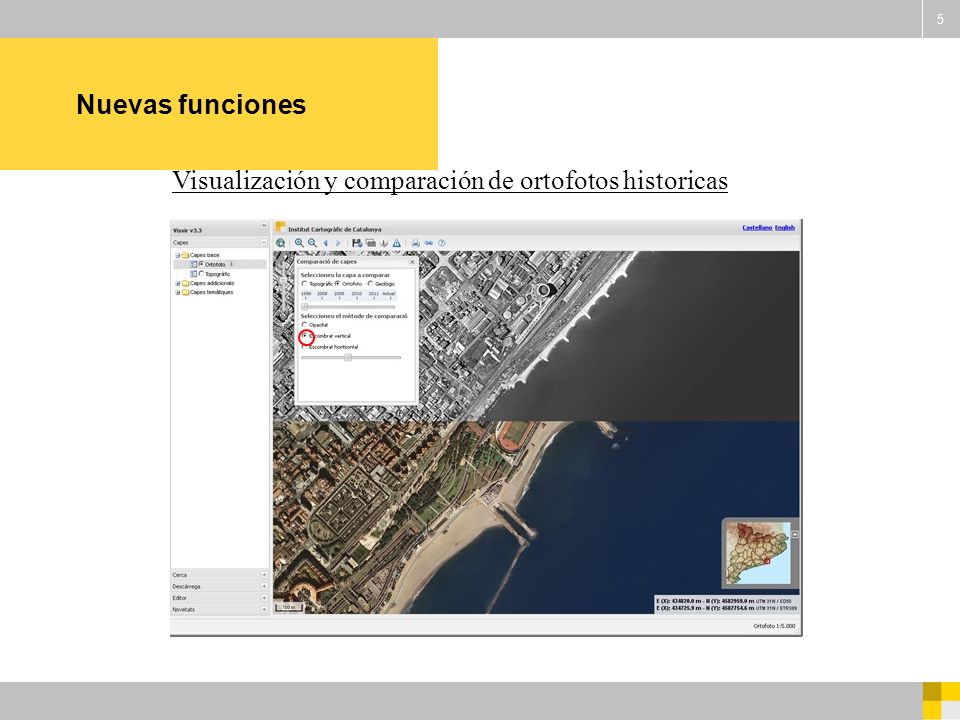Screen dimensions: 960x720
Task: Click the Descàrrega panel header
Action: (220, 587)
